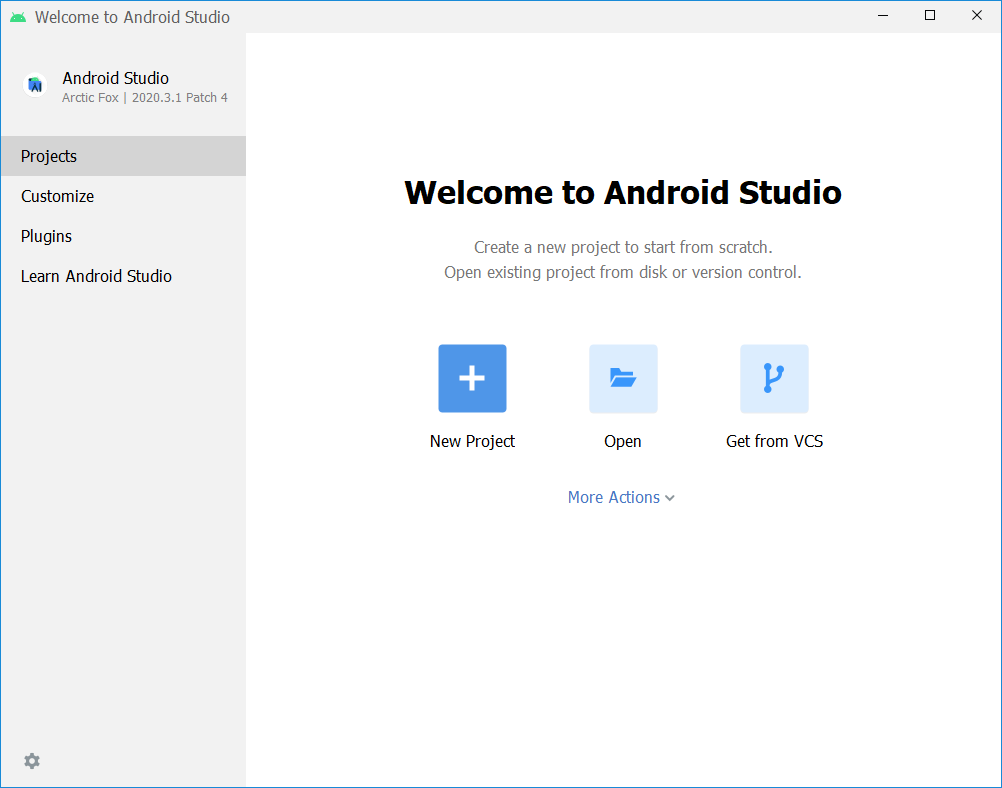Click the New Project label

(x=471, y=441)
